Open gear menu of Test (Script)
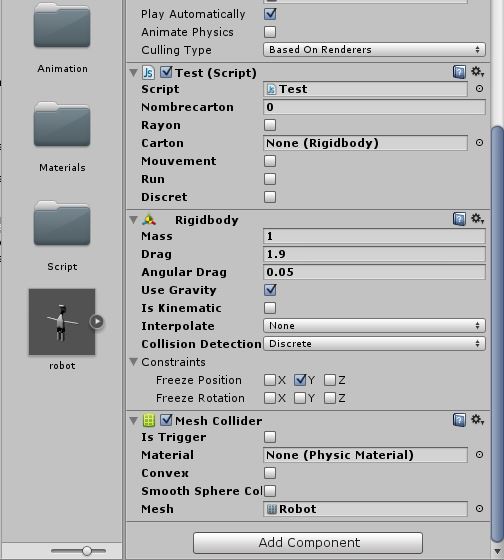Viewport: 504px width, 560px height. coord(477,72)
